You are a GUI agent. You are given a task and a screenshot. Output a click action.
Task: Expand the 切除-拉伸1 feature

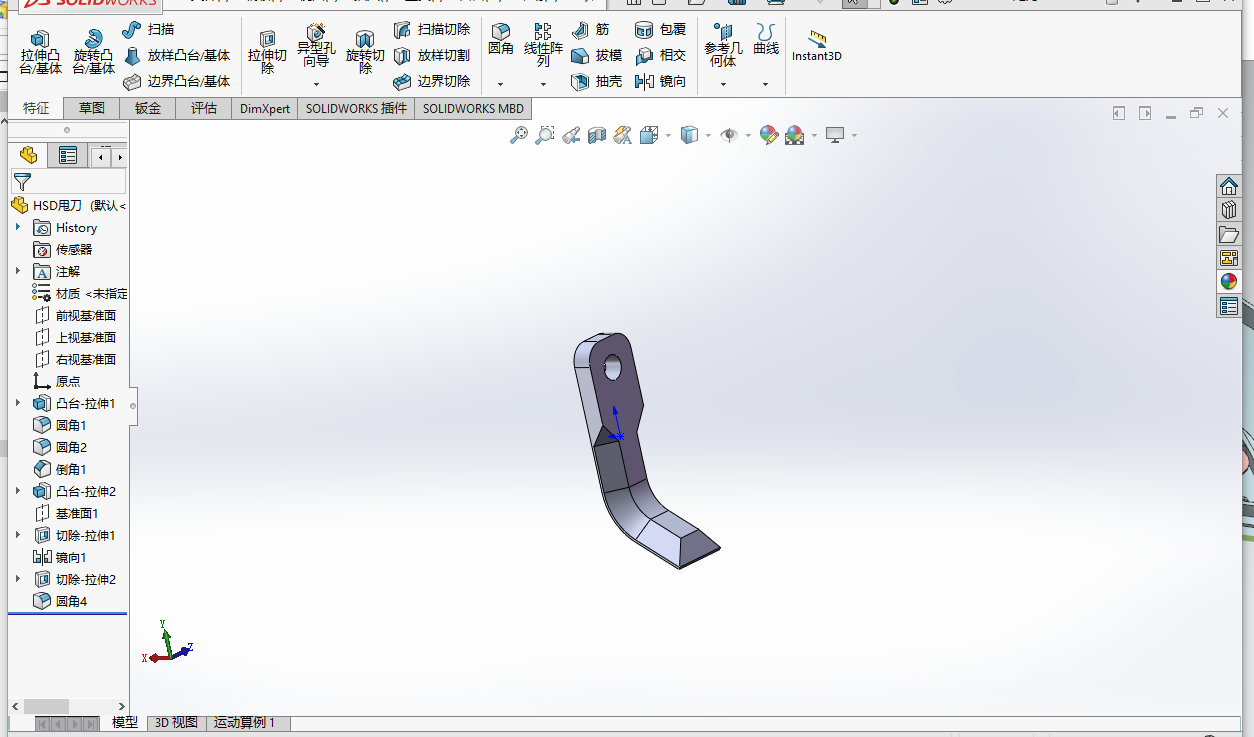click(17, 535)
